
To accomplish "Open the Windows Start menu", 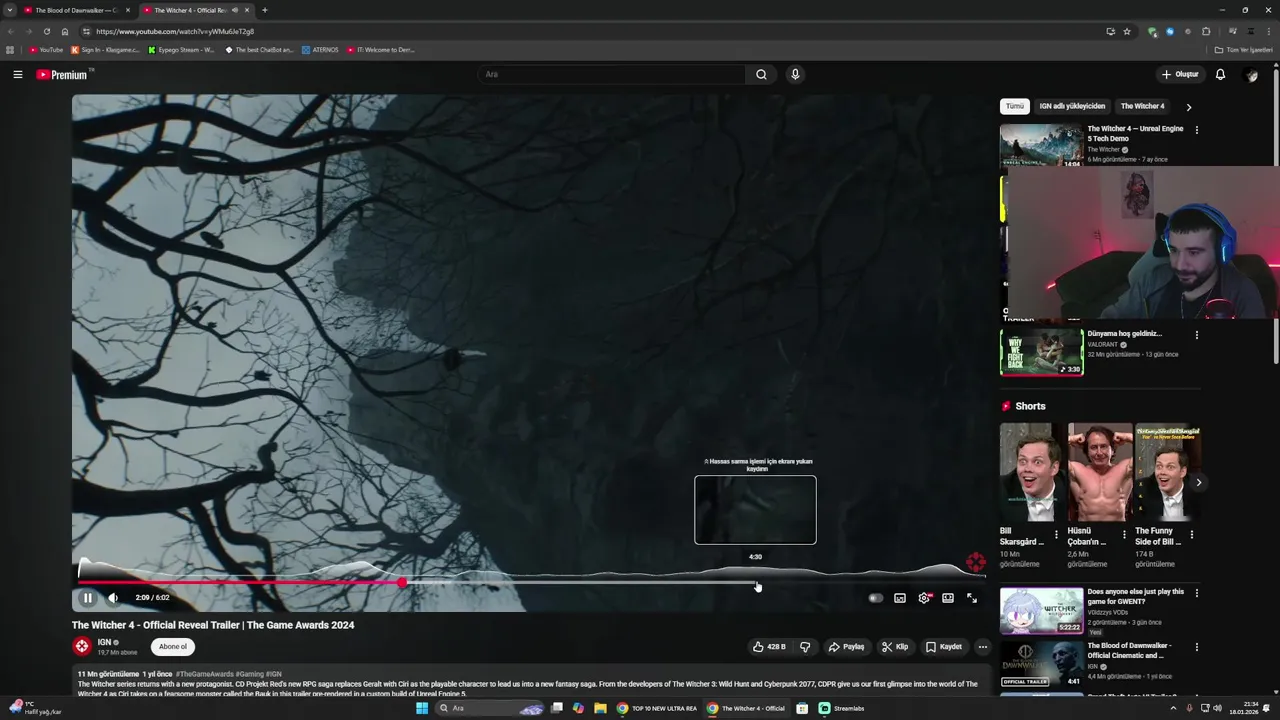I will [x=422, y=708].
